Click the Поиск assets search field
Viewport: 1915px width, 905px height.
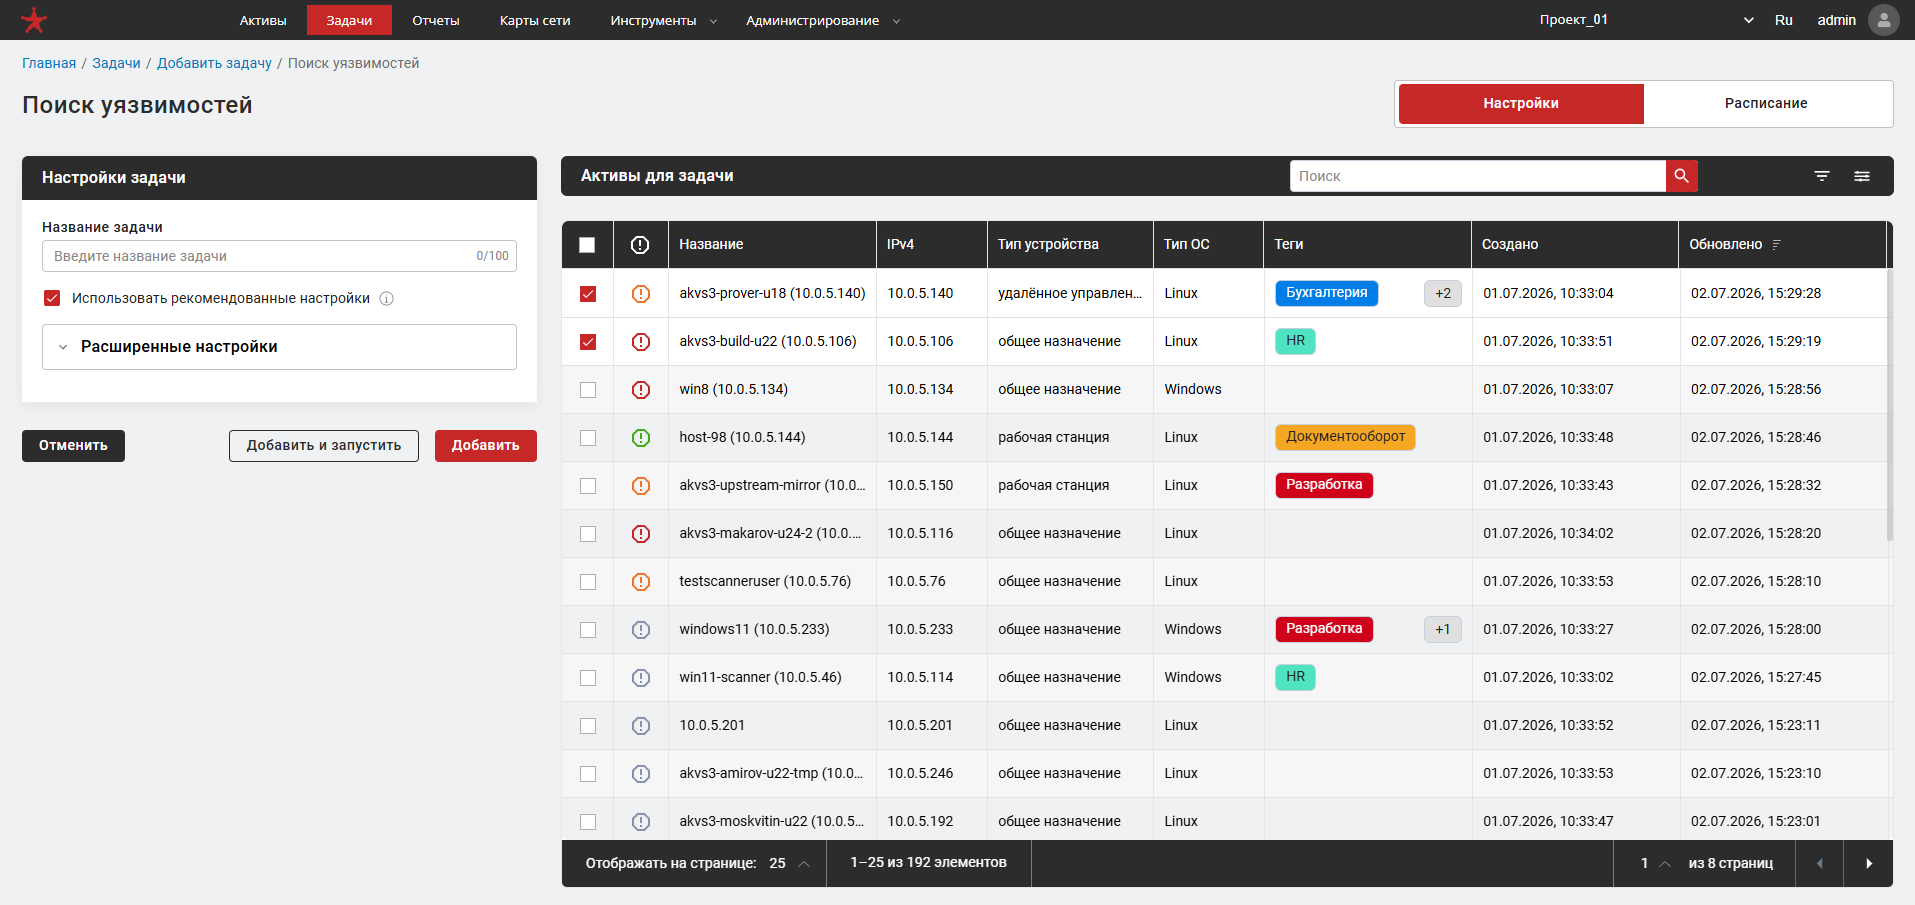click(x=1478, y=176)
